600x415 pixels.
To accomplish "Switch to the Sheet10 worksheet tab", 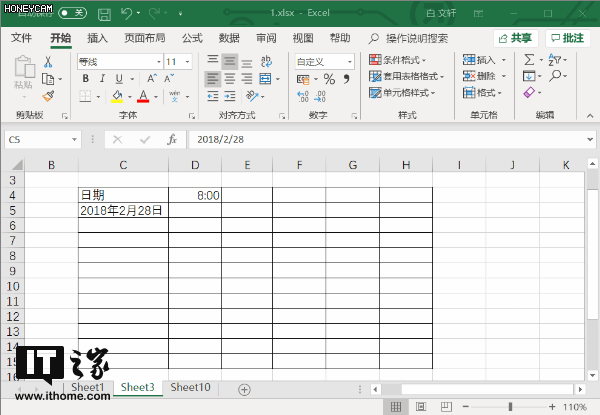I will click(190, 387).
